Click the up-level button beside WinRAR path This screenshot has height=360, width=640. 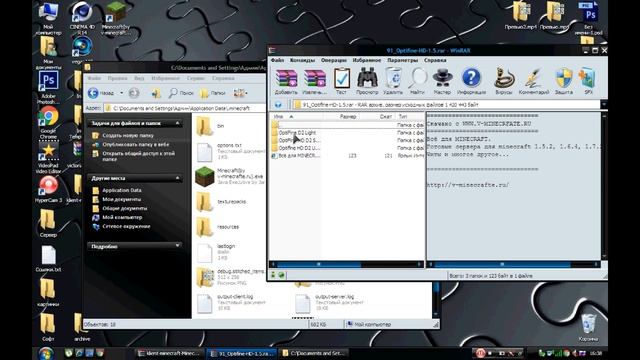[x=278, y=105]
